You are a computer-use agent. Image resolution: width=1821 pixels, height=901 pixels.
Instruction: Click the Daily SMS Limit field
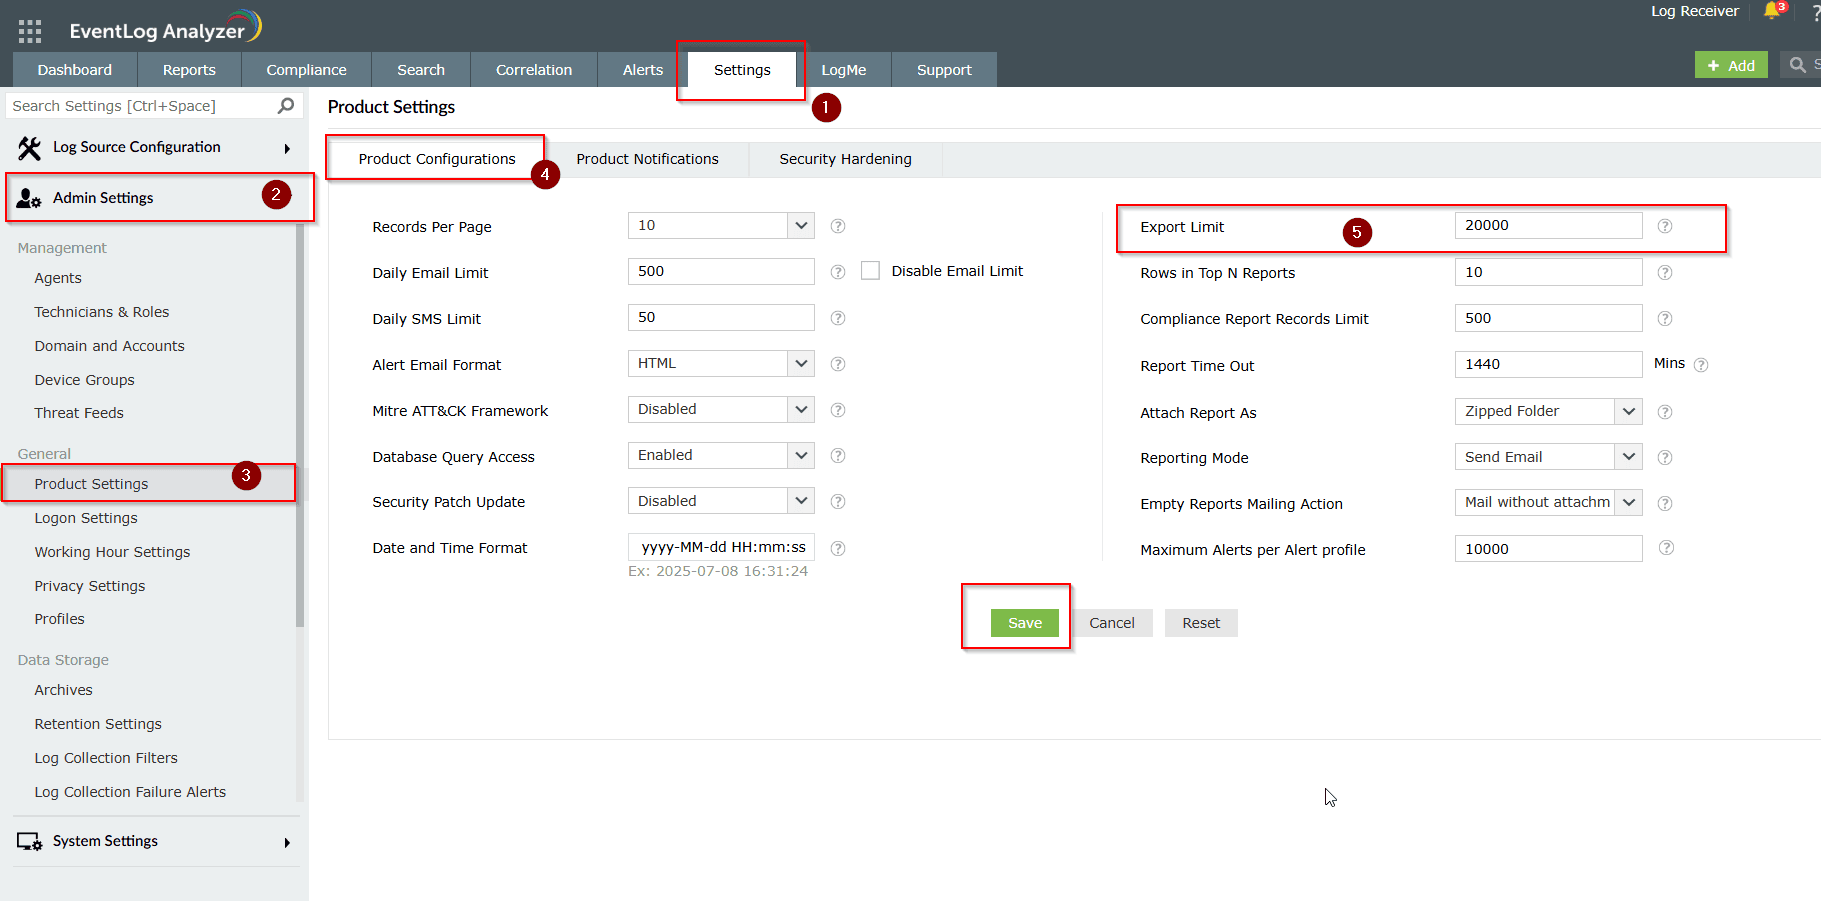(x=721, y=318)
